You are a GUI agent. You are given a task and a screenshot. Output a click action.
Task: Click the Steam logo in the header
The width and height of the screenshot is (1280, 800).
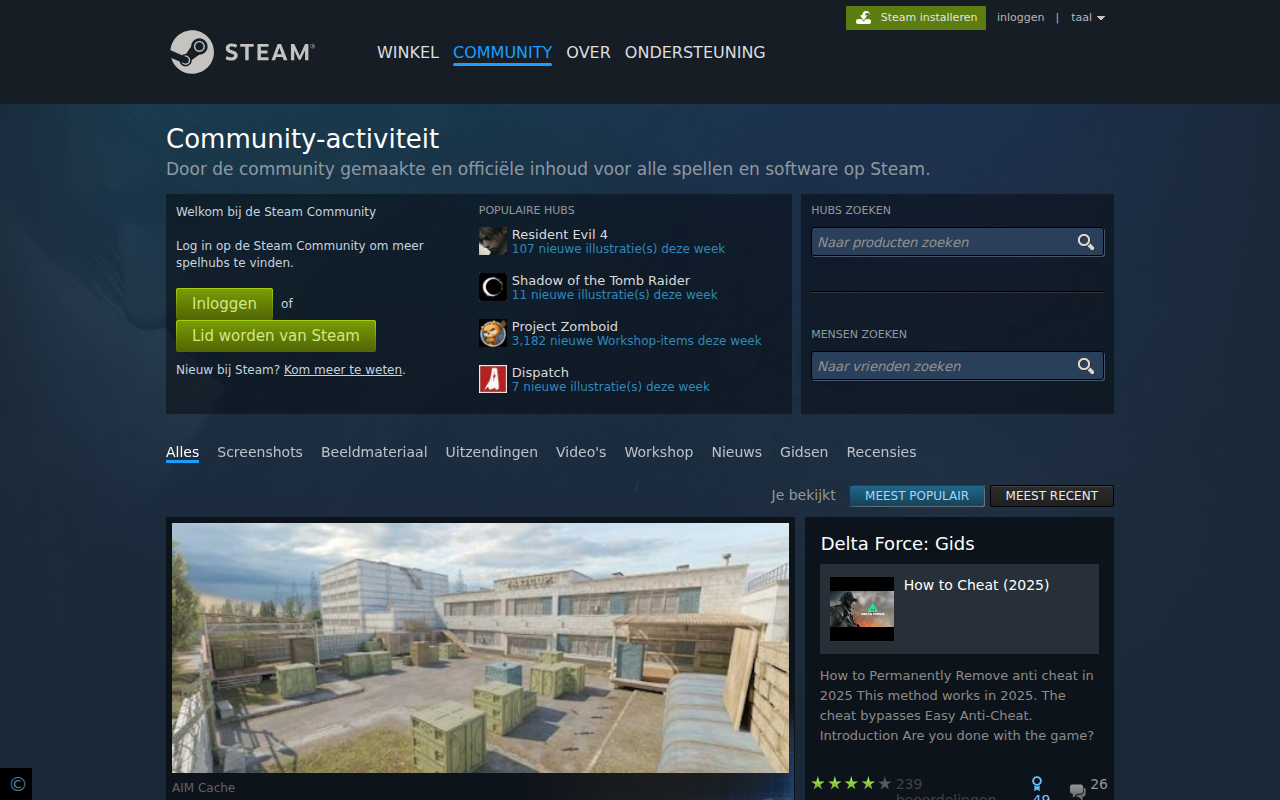click(x=243, y=52)
